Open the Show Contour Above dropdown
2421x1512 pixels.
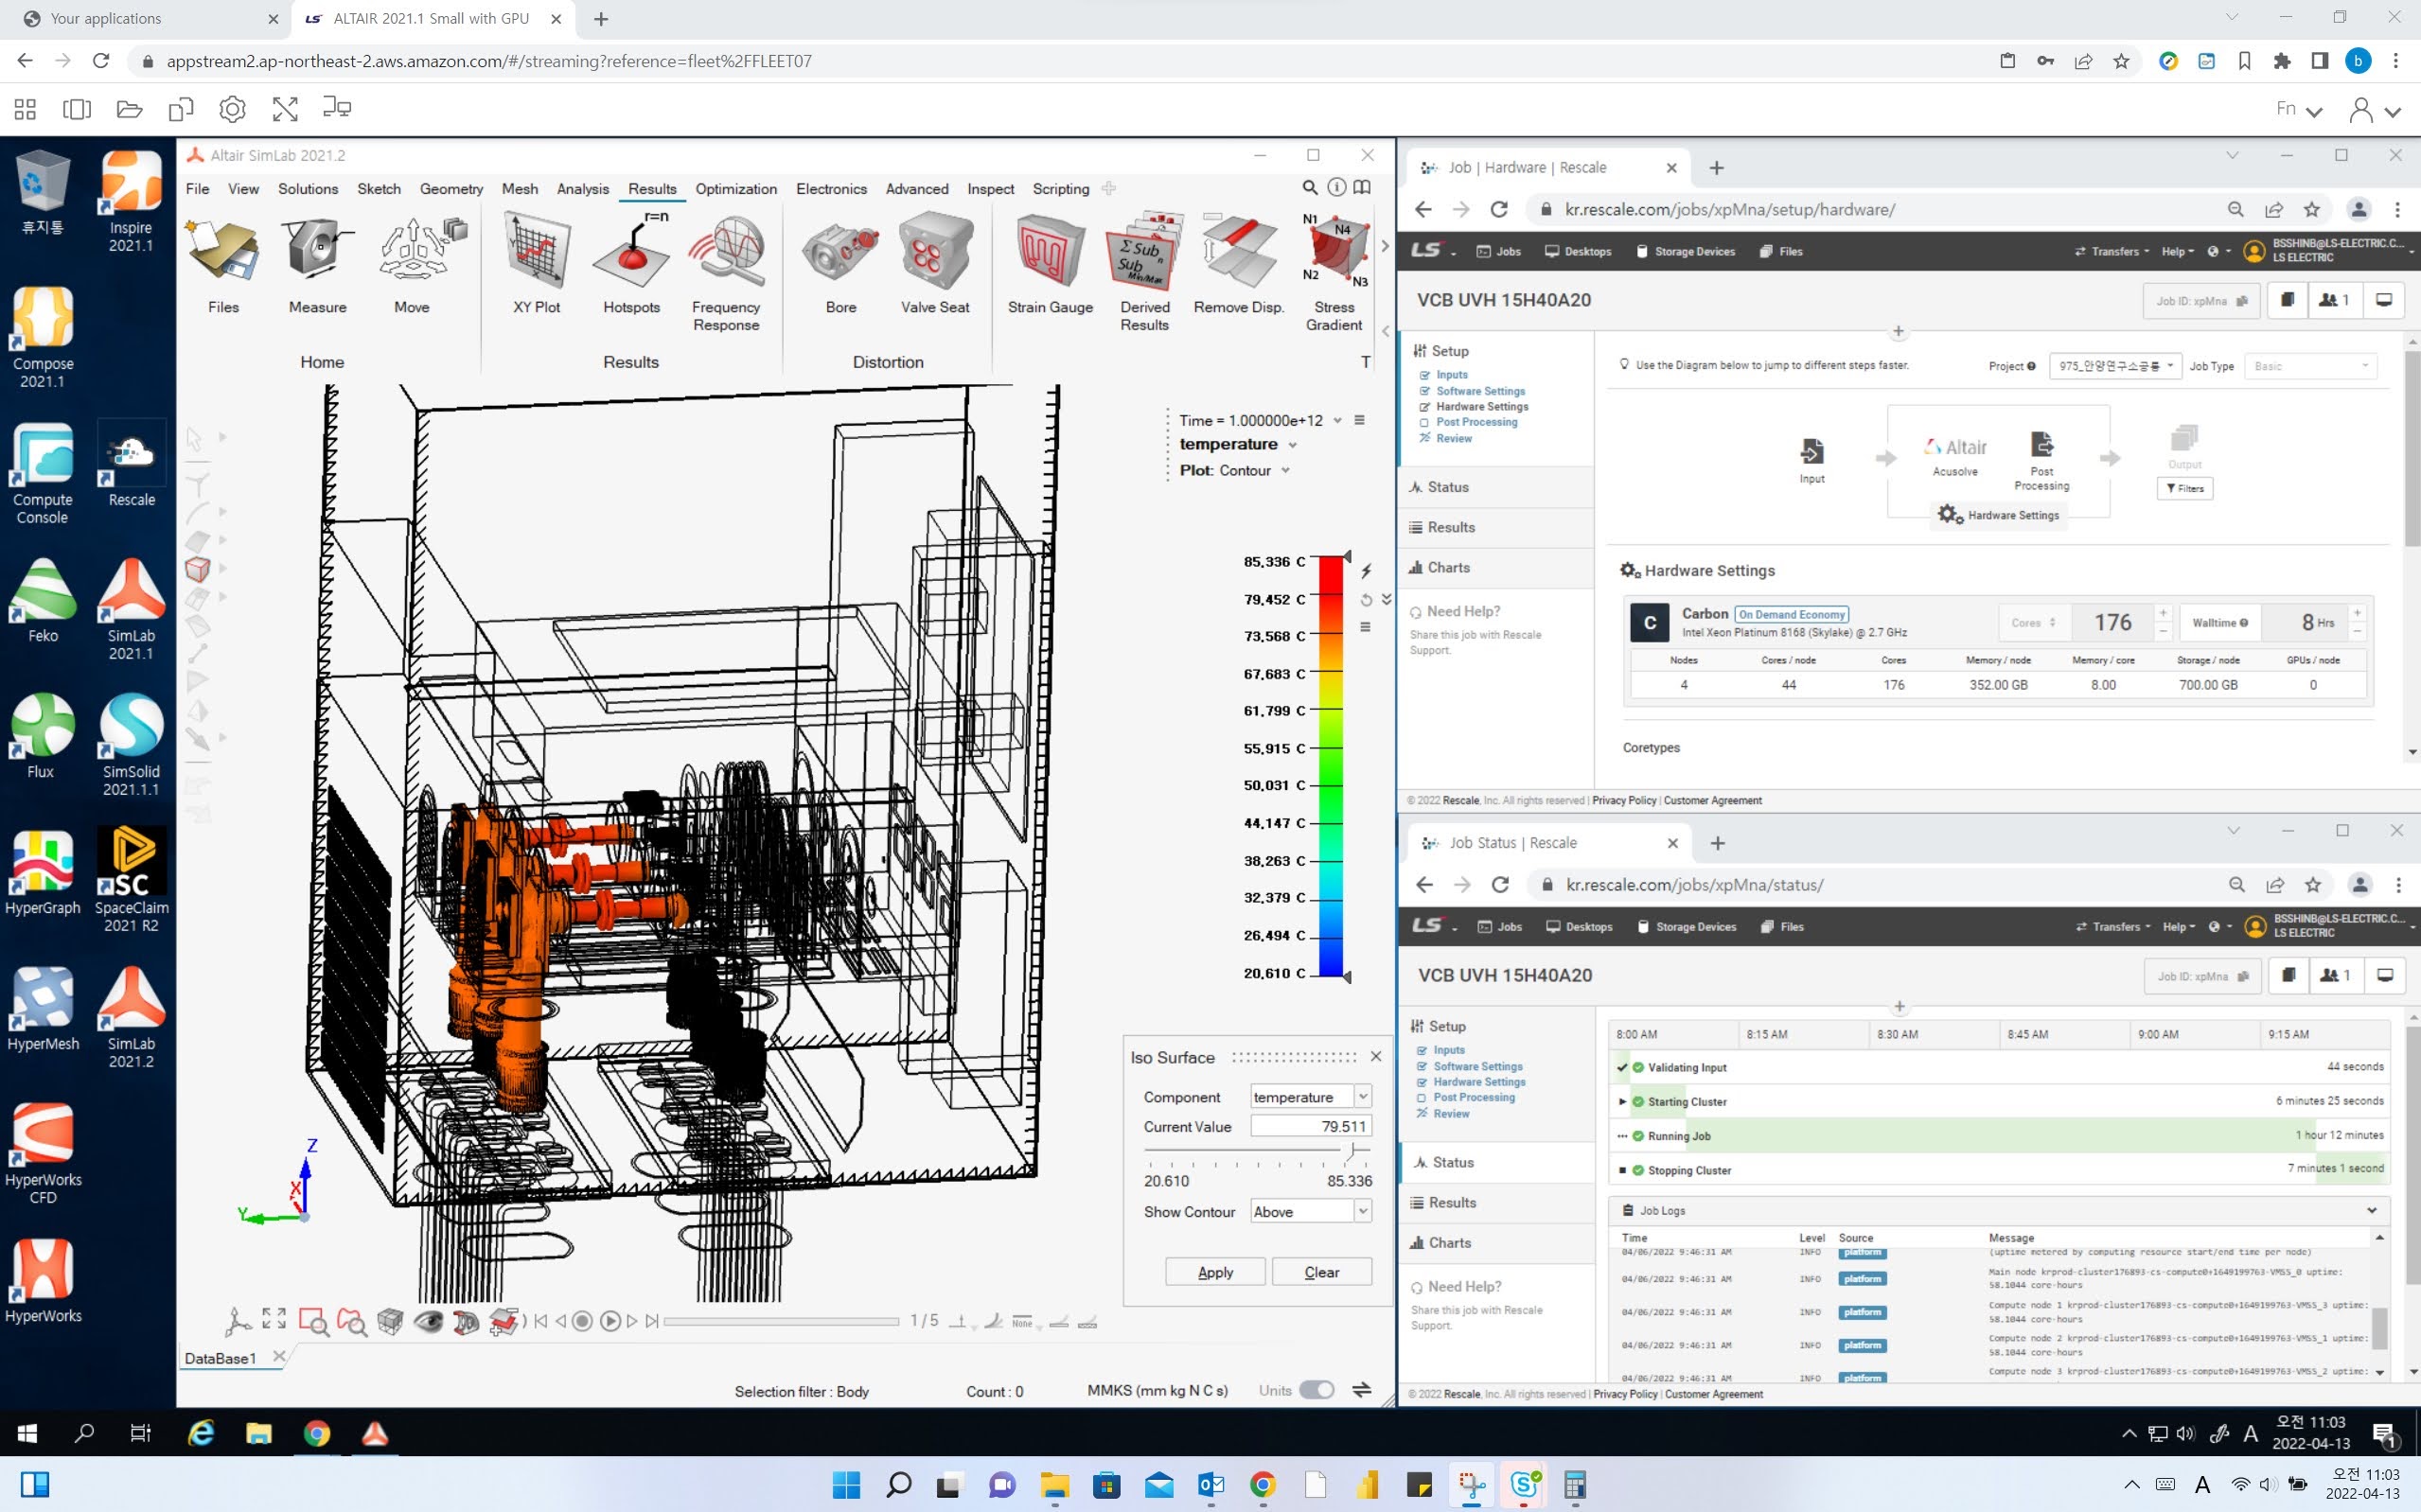[1362, 1212]
